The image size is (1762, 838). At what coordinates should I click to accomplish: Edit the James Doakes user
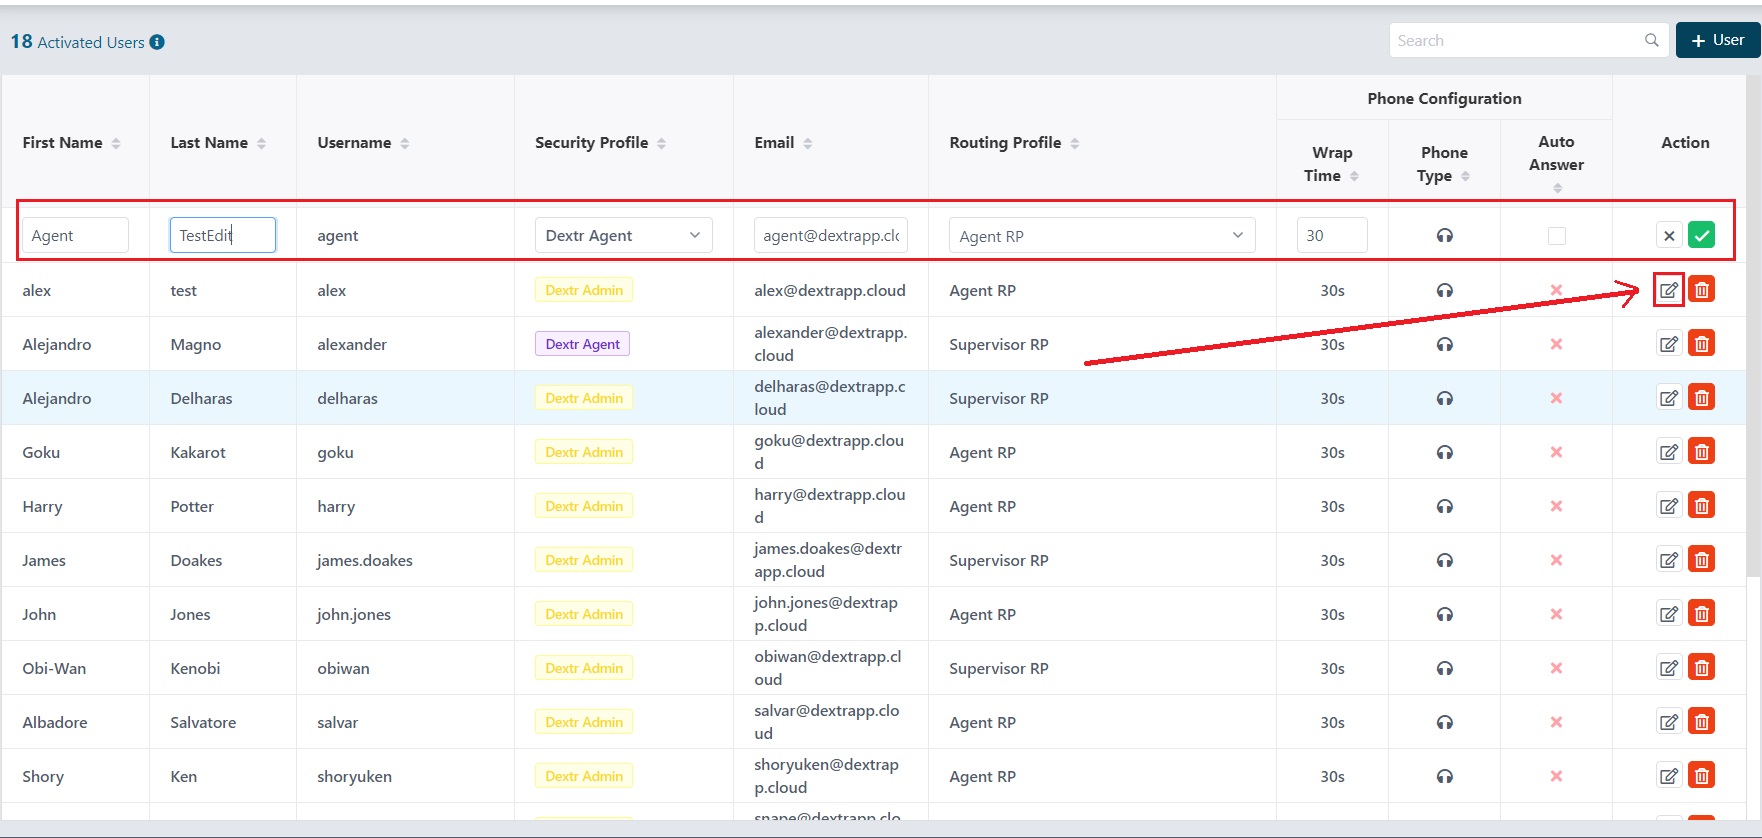pos(1668,560)
